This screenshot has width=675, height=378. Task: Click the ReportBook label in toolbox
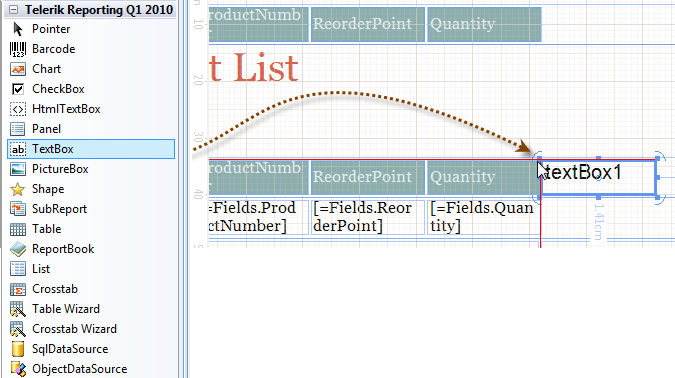coord(63,249)
